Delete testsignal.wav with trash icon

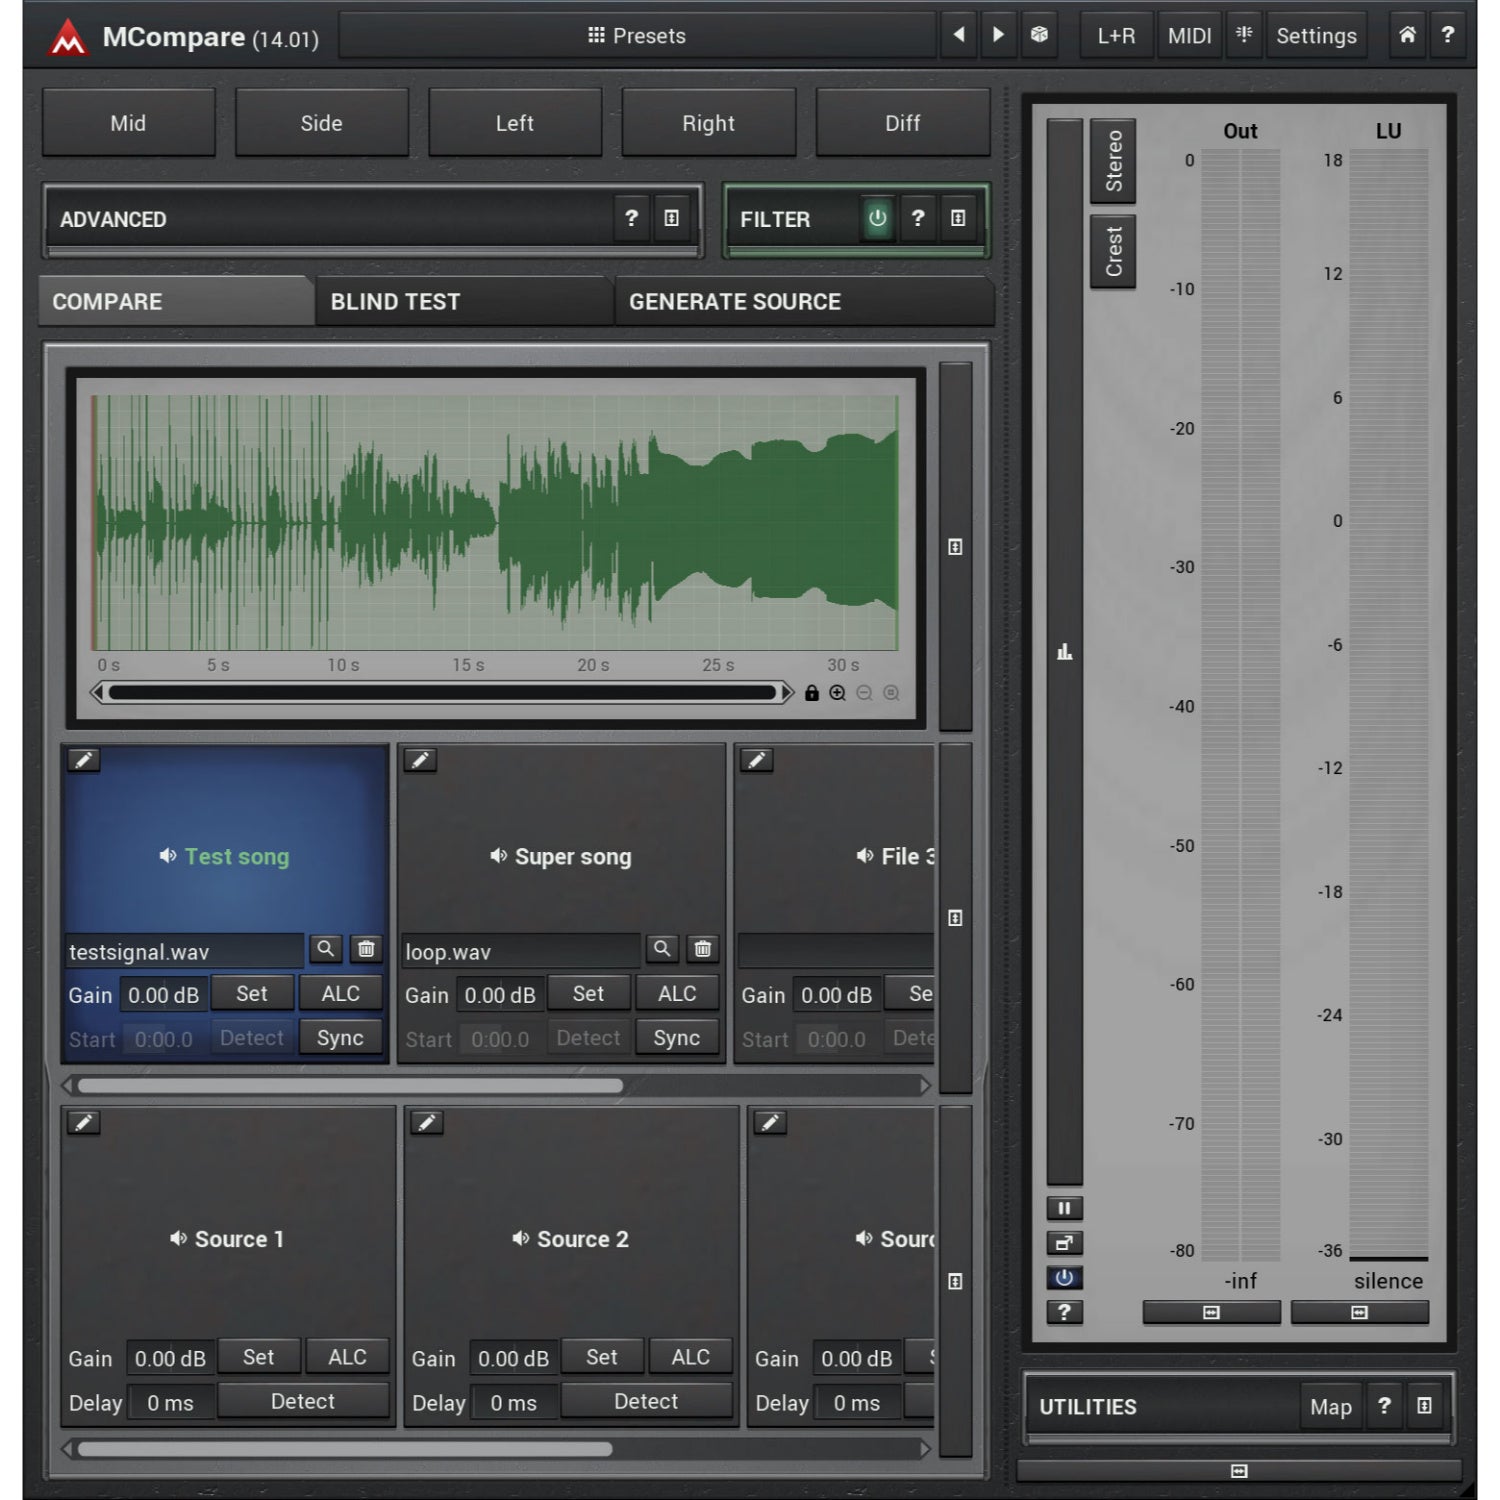click(366, 949)
